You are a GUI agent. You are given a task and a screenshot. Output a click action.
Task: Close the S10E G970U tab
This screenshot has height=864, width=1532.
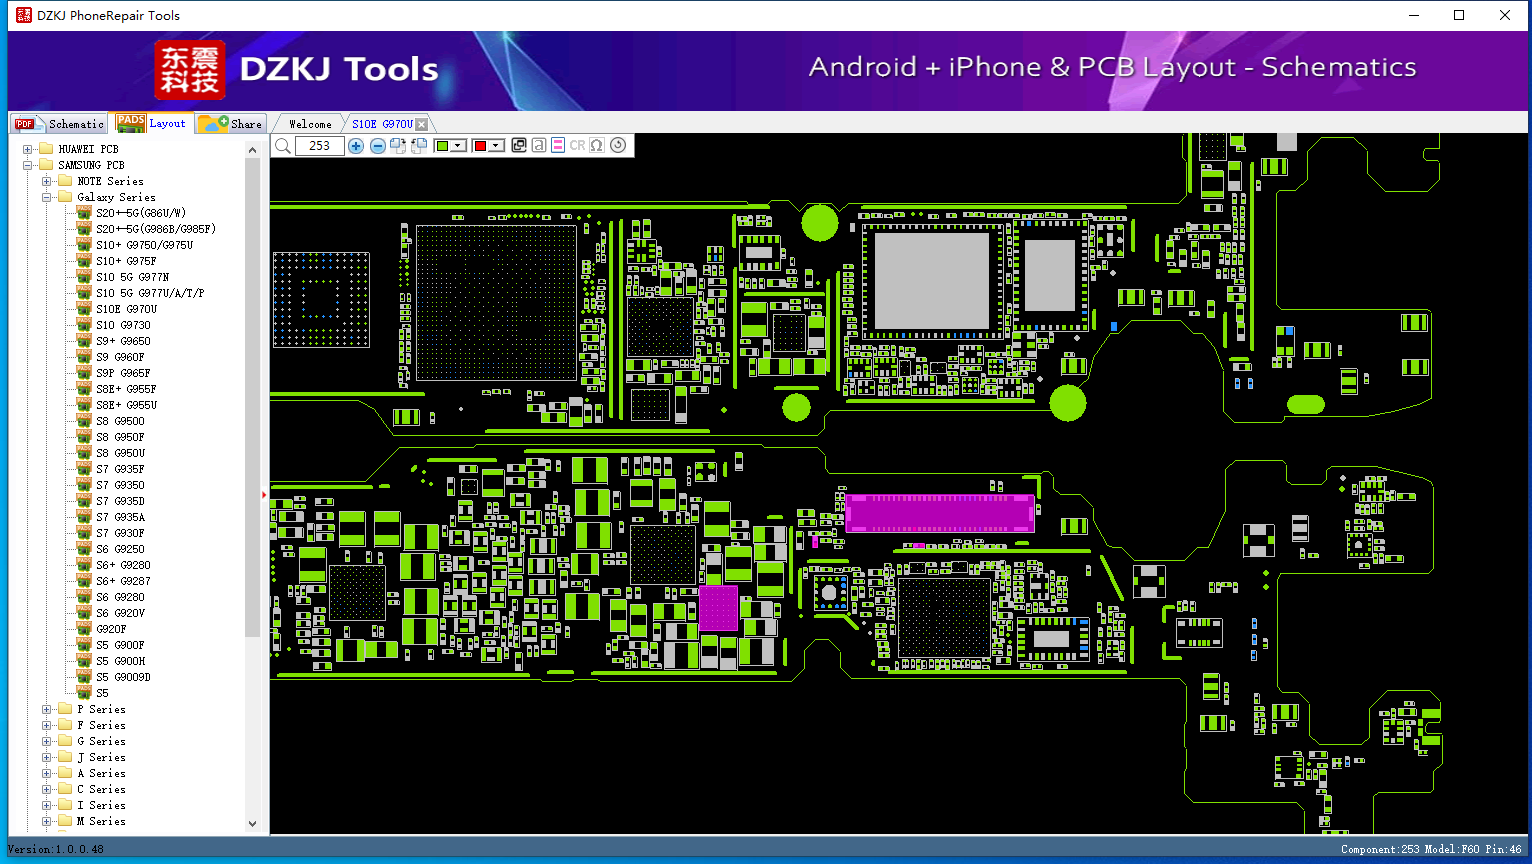[x=422, y=124]
